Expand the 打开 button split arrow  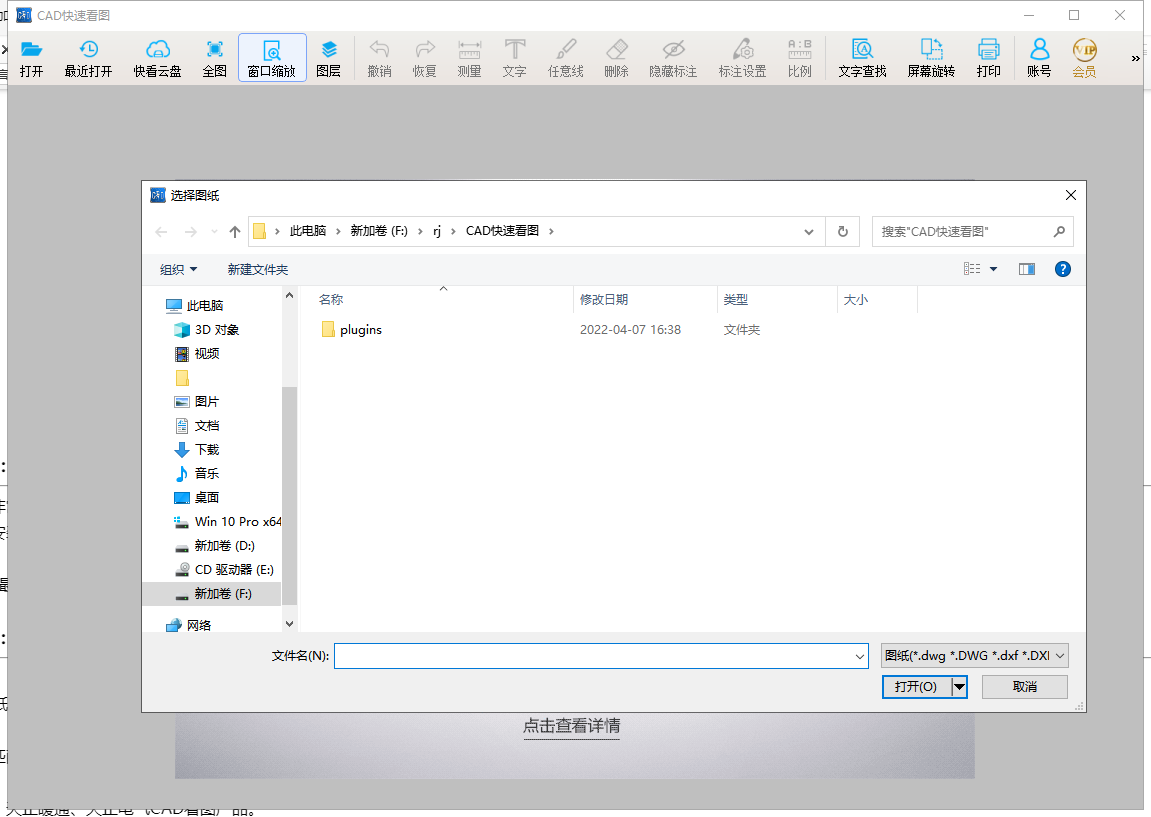coord(959,686)
